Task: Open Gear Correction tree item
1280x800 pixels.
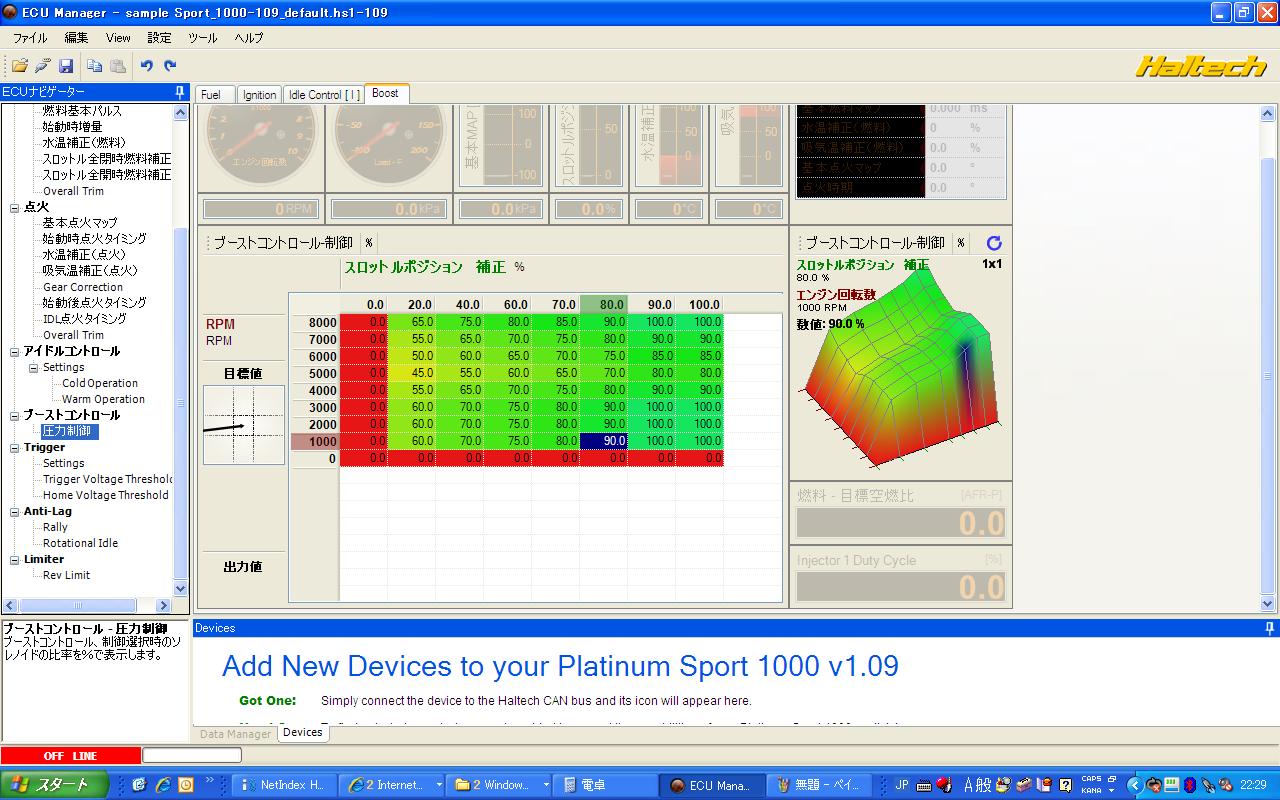Action: [83, 287]
